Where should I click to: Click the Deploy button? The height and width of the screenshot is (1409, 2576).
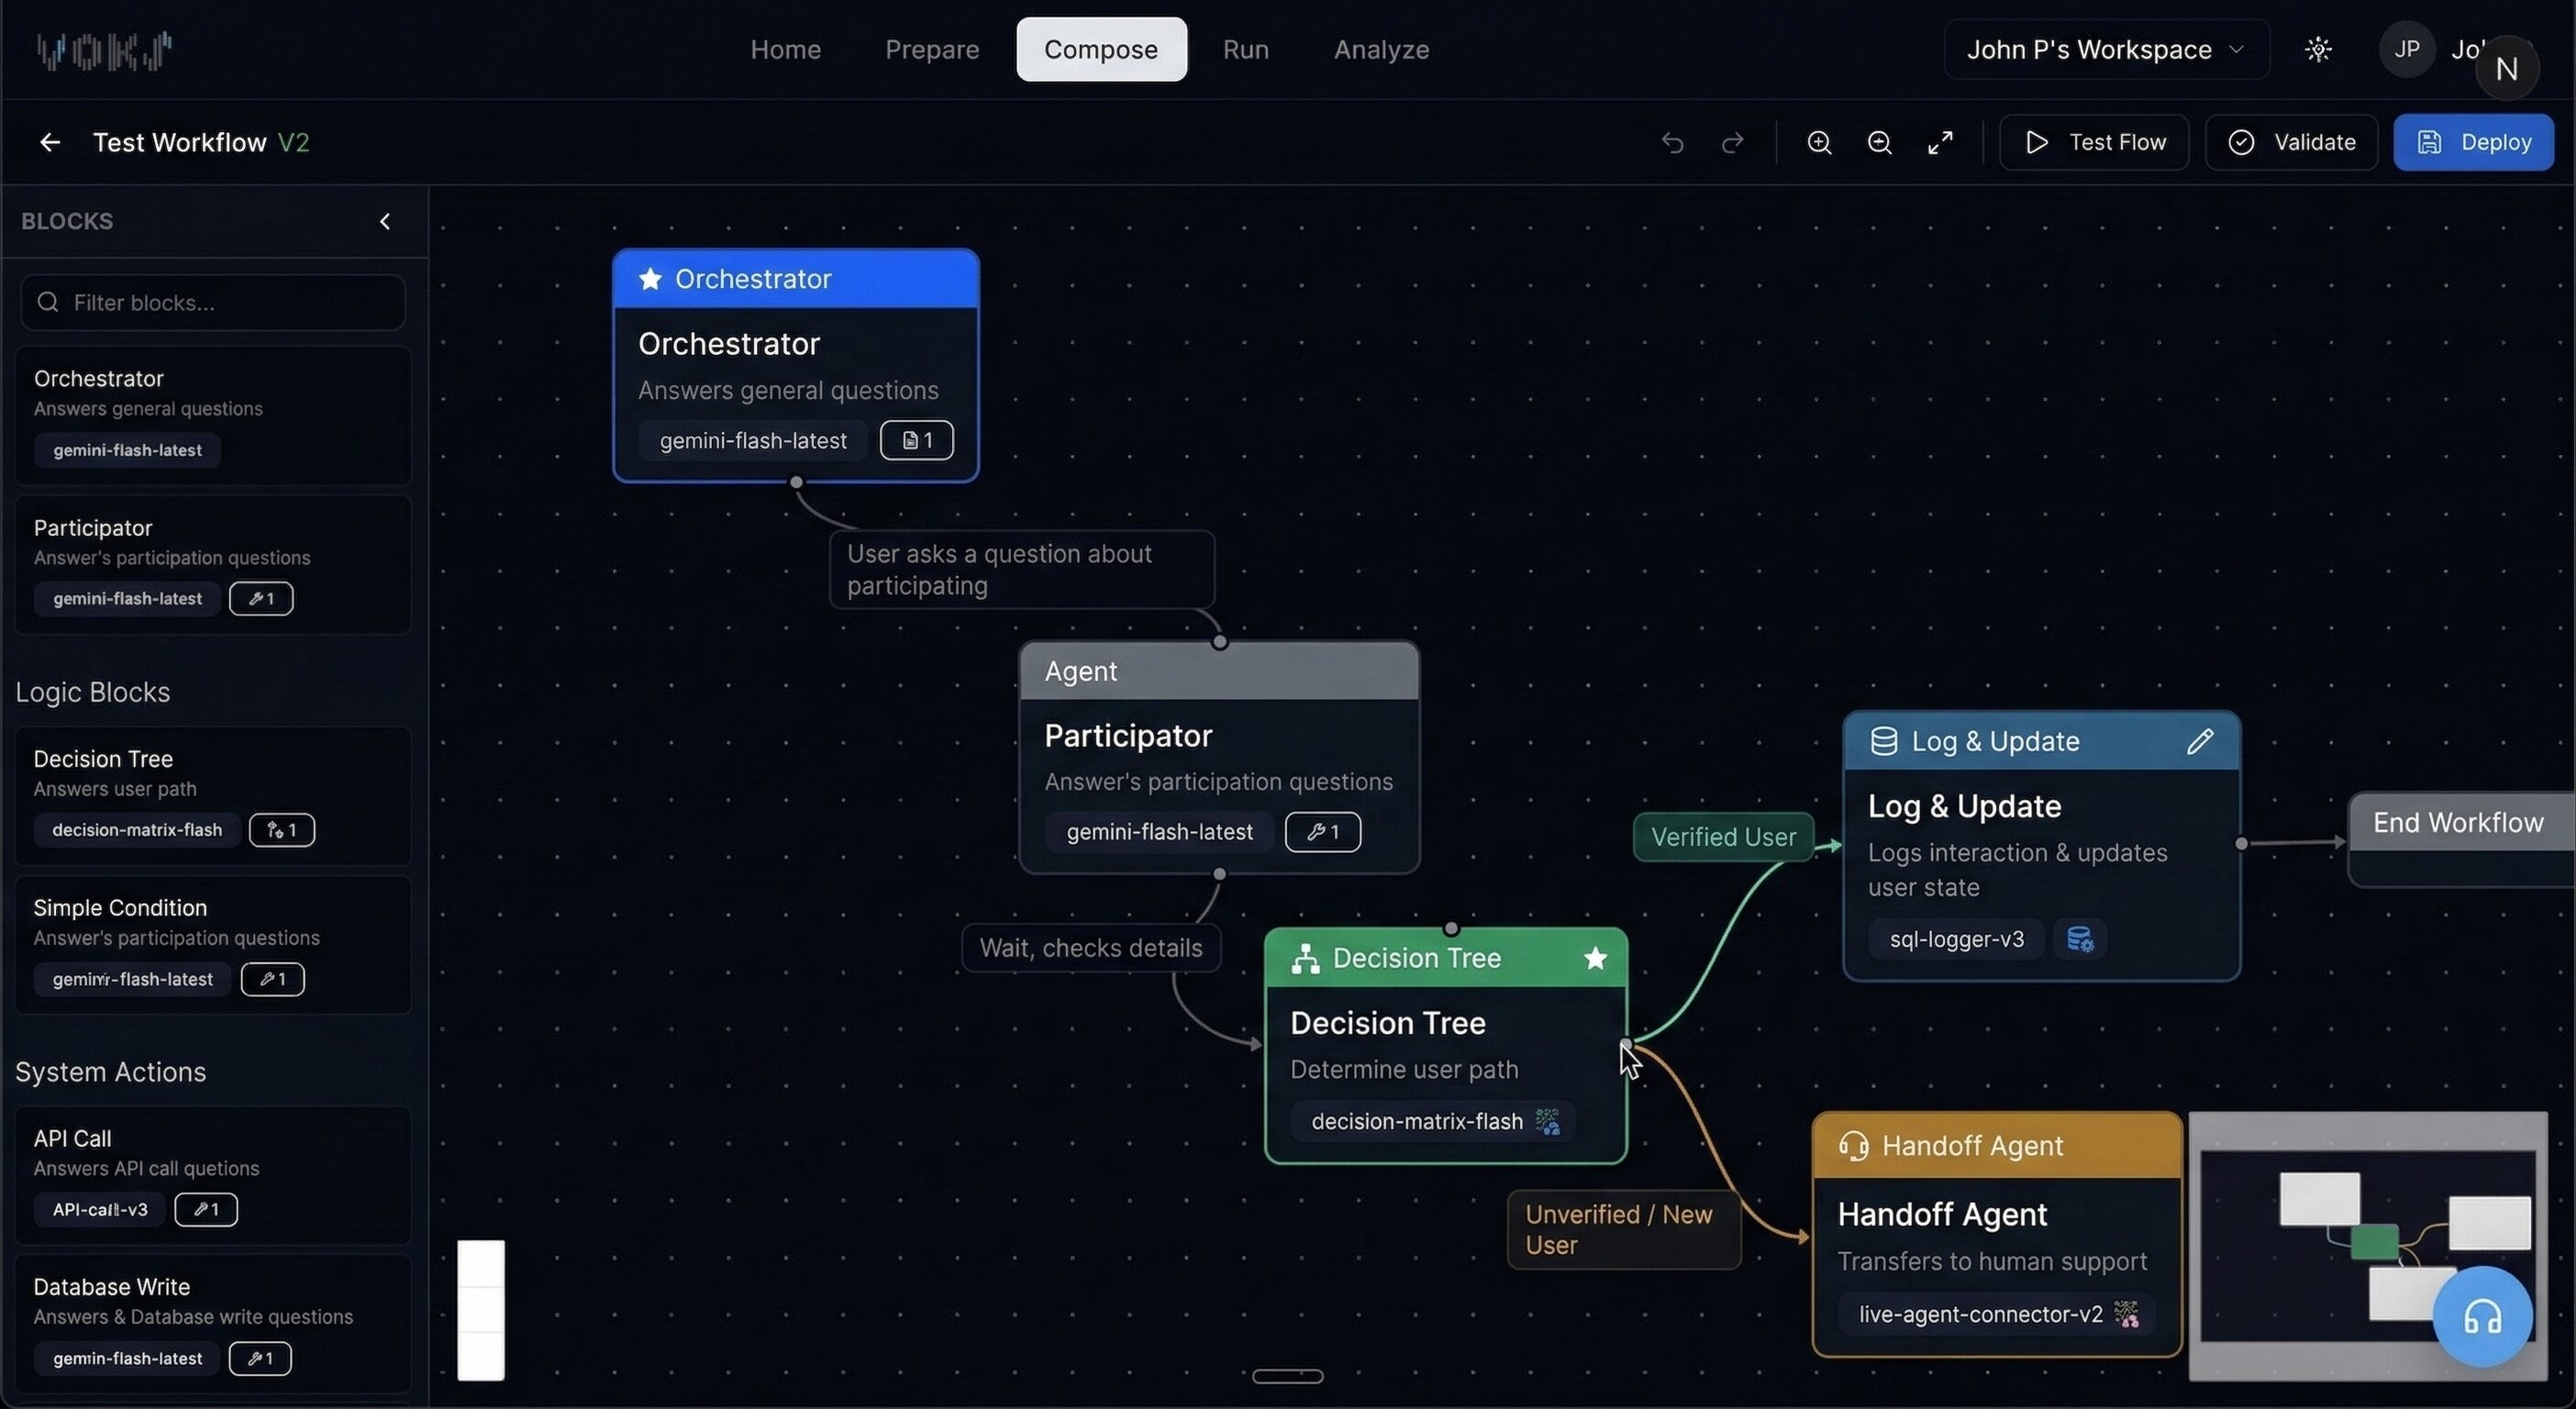[x=2473, y=143]
